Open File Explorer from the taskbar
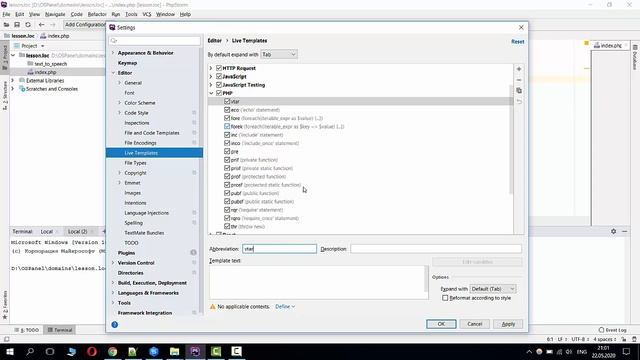Screen dimensions: 640x360 pyautogui.click(x=174, y=351)
